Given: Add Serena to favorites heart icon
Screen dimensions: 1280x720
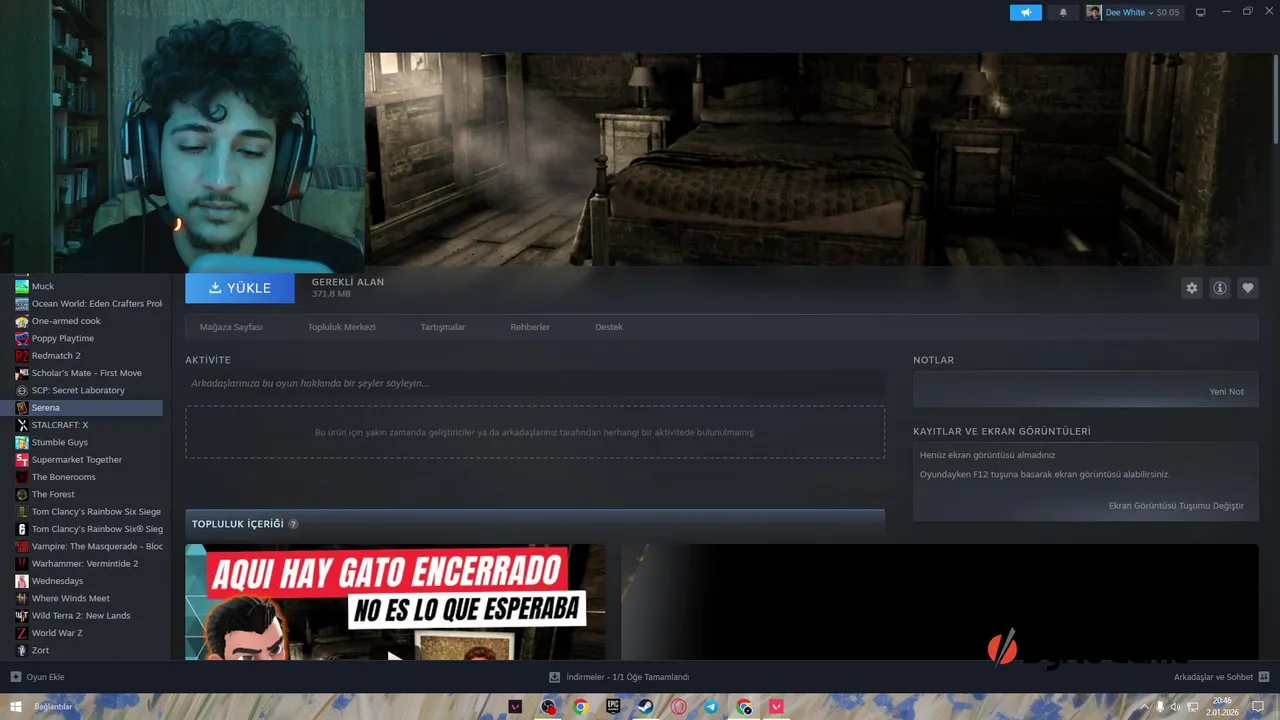Looking at the screenshot, I should click(x=1248, y=288).
